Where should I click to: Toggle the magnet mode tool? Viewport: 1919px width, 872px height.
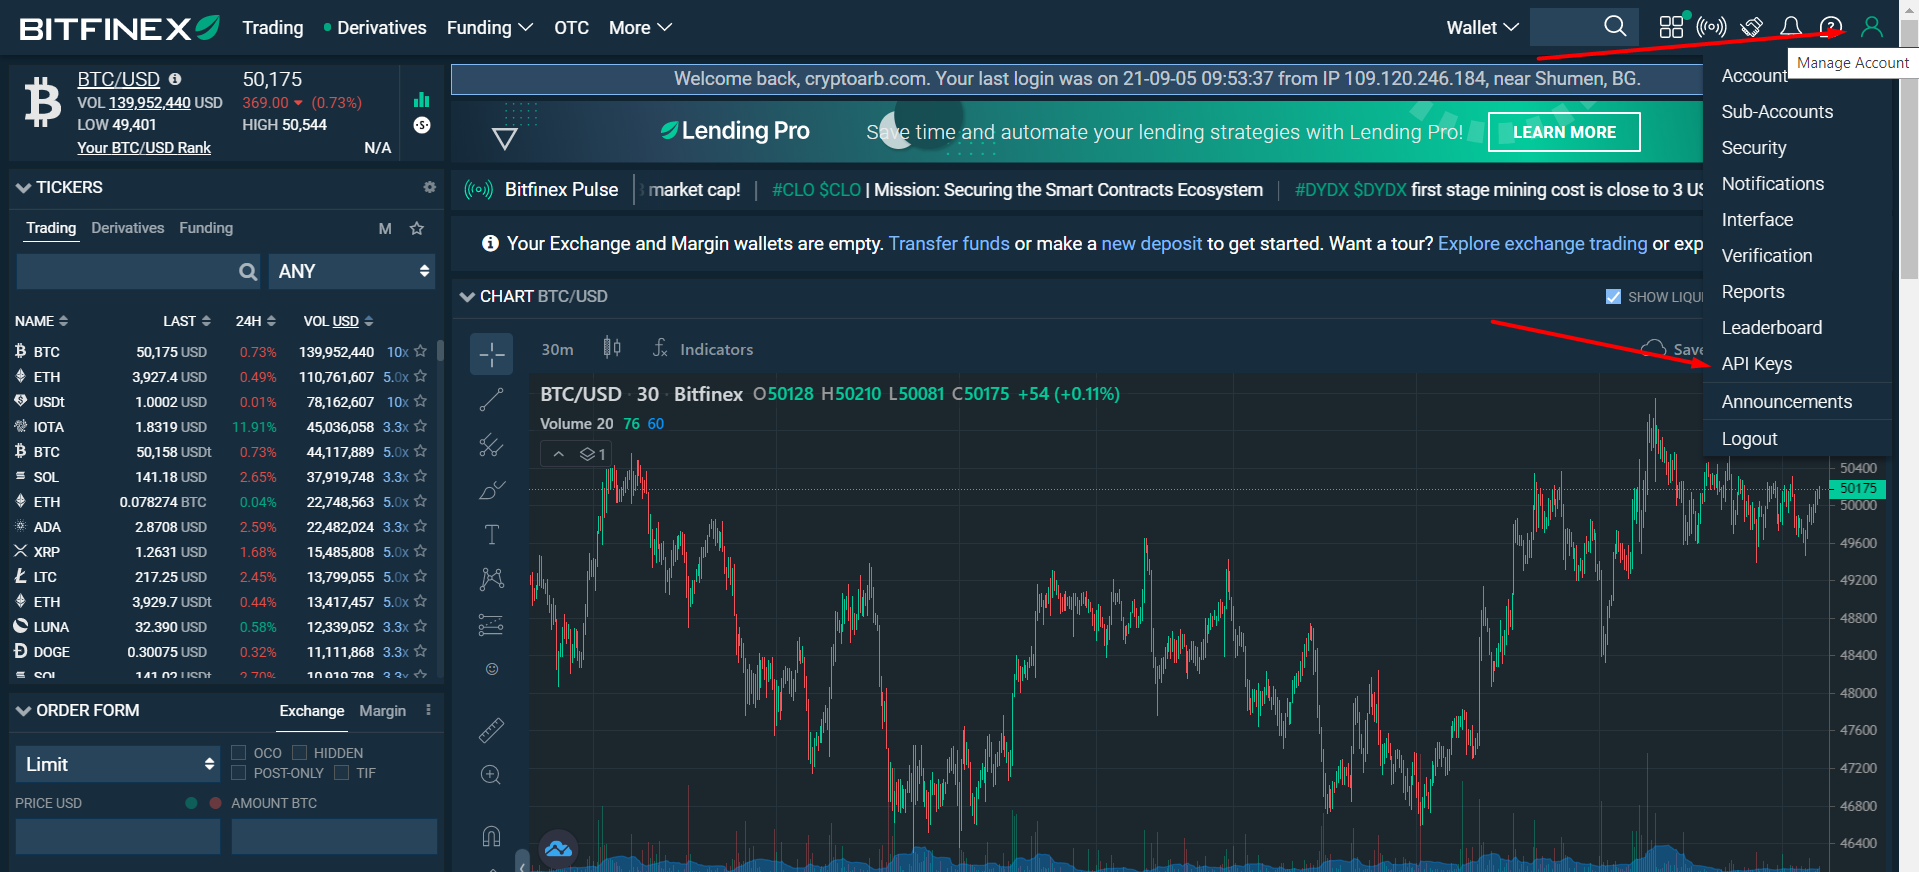[491, 836]
